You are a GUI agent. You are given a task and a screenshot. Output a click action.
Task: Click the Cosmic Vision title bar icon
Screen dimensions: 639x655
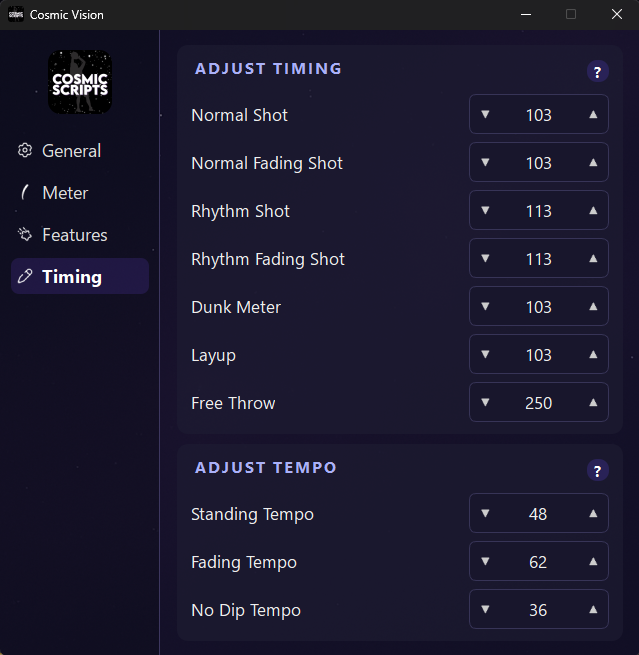point(16,14)
